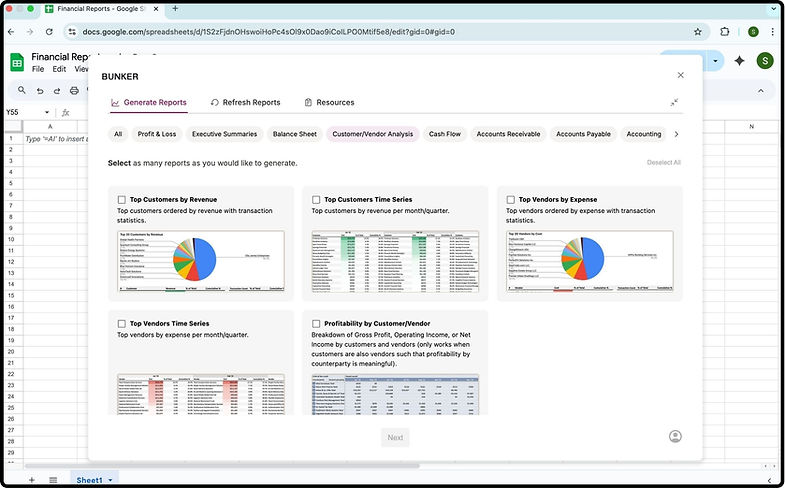Screen dimensions: 785x488
Task: Click the undo arrow in toolbar
Action: (40, 91)
